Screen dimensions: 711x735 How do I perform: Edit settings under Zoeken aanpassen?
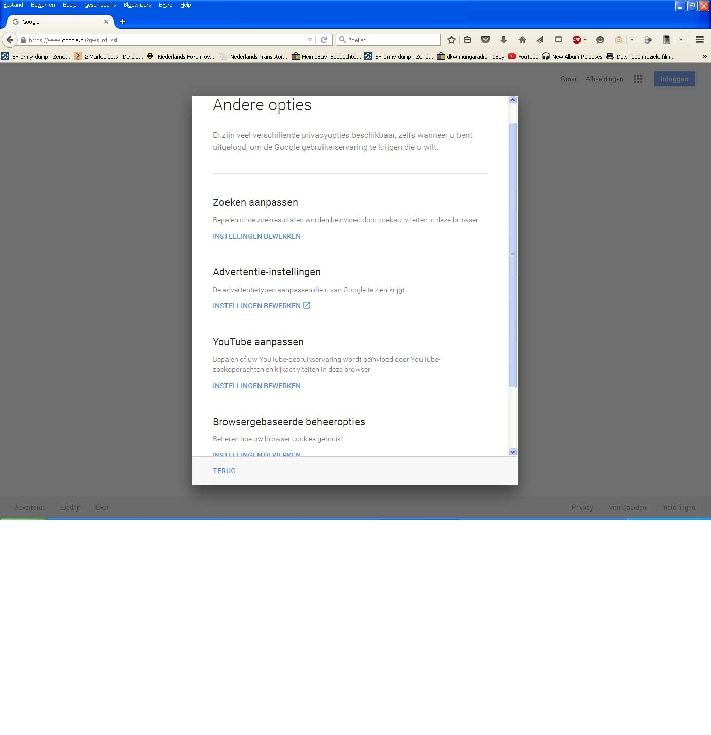click(256, 236)
